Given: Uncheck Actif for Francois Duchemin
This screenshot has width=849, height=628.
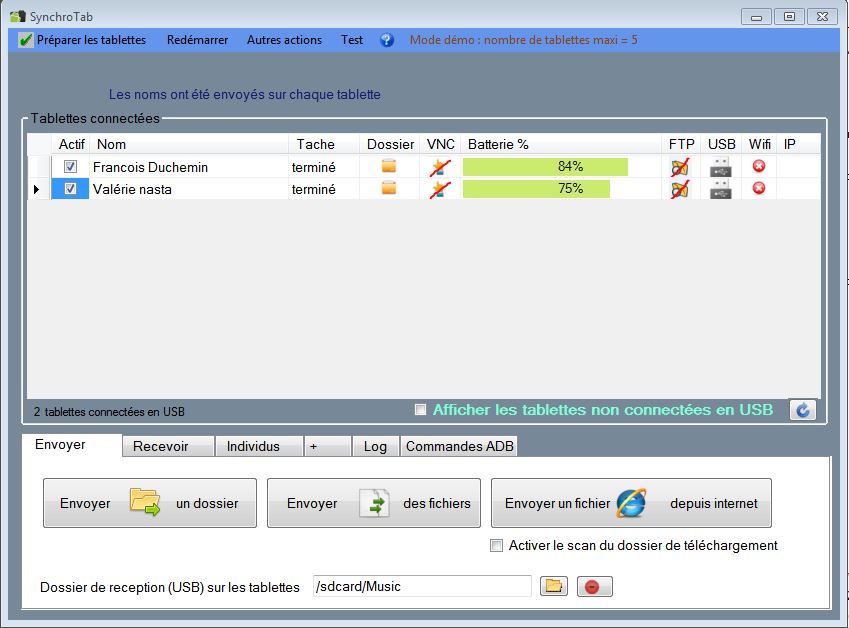Looking at the screenshot, I should click(x=70, y=167).
